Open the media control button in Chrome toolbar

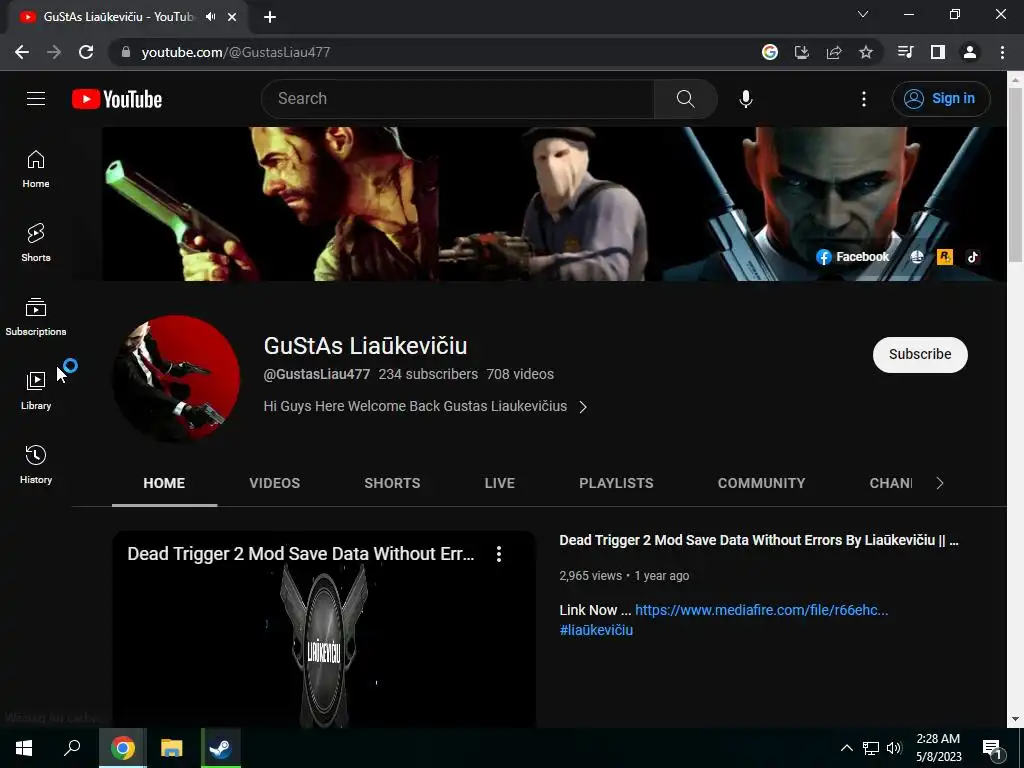[x=905, y=52]
